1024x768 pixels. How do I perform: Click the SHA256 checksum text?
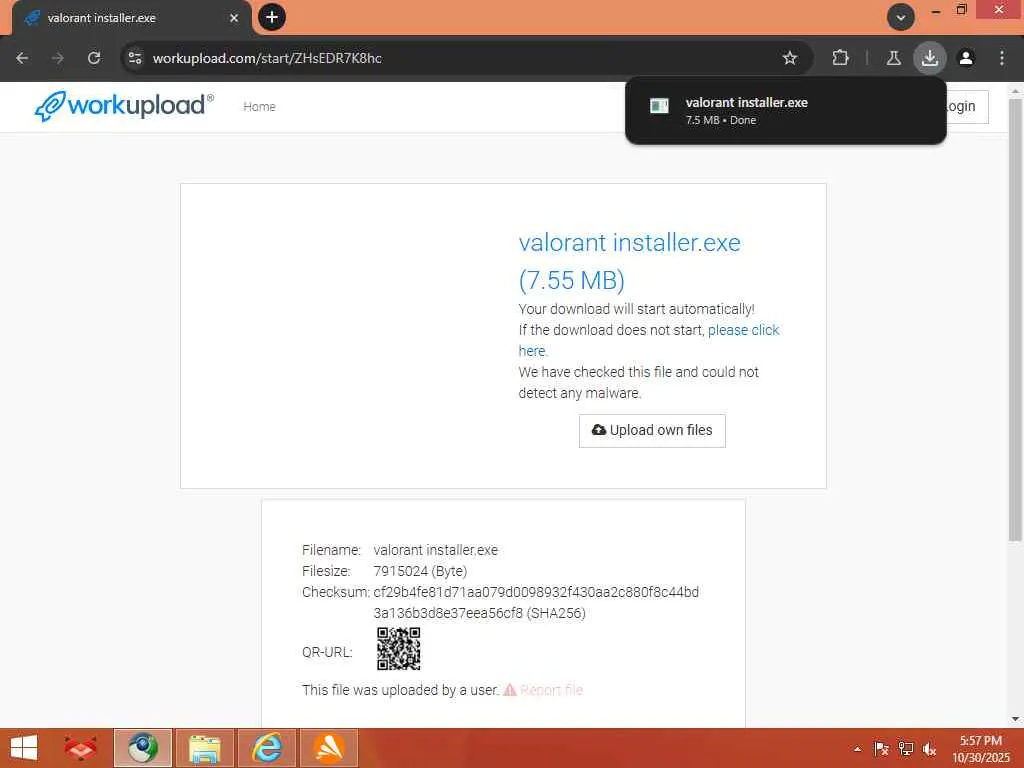click(536, 603)
